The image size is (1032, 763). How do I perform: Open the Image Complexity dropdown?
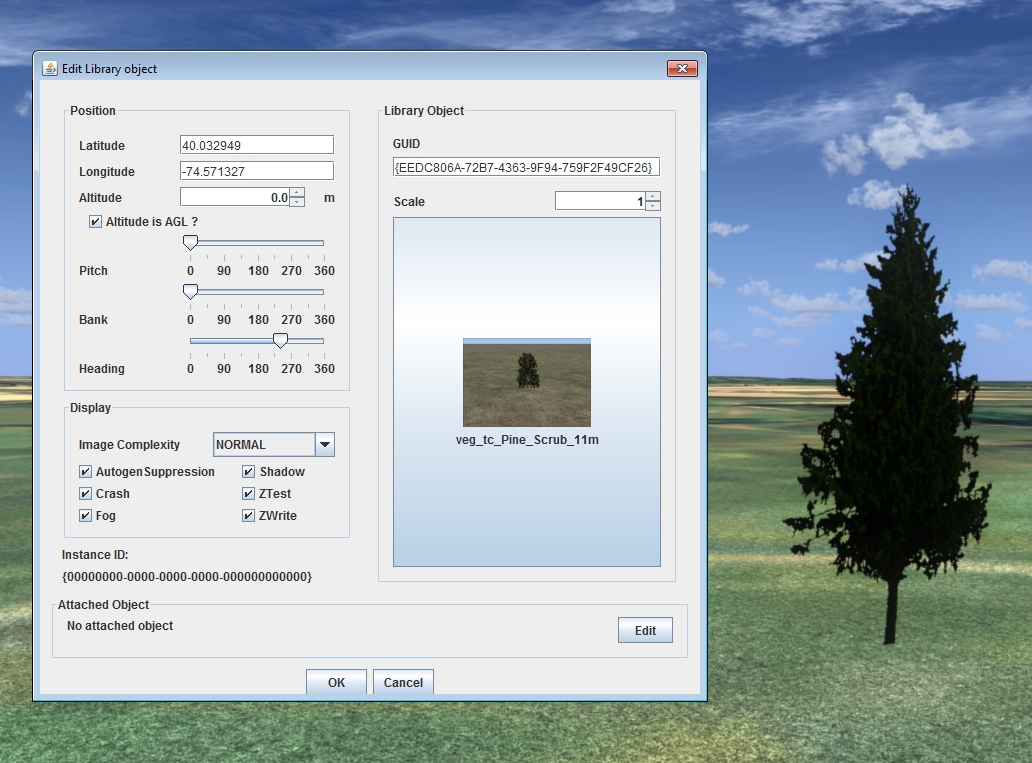click(324, 444)
